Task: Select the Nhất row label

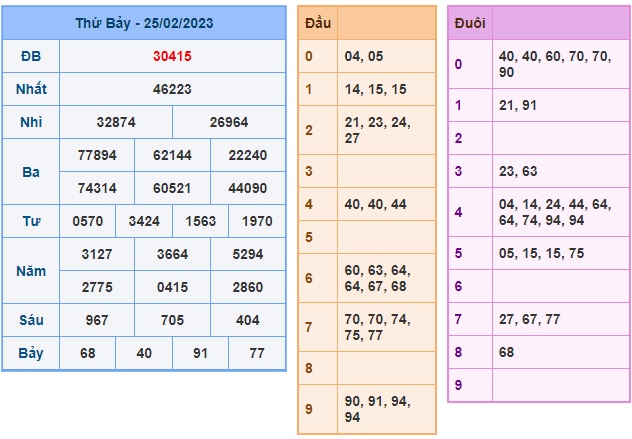Action: tap(31, 89)
